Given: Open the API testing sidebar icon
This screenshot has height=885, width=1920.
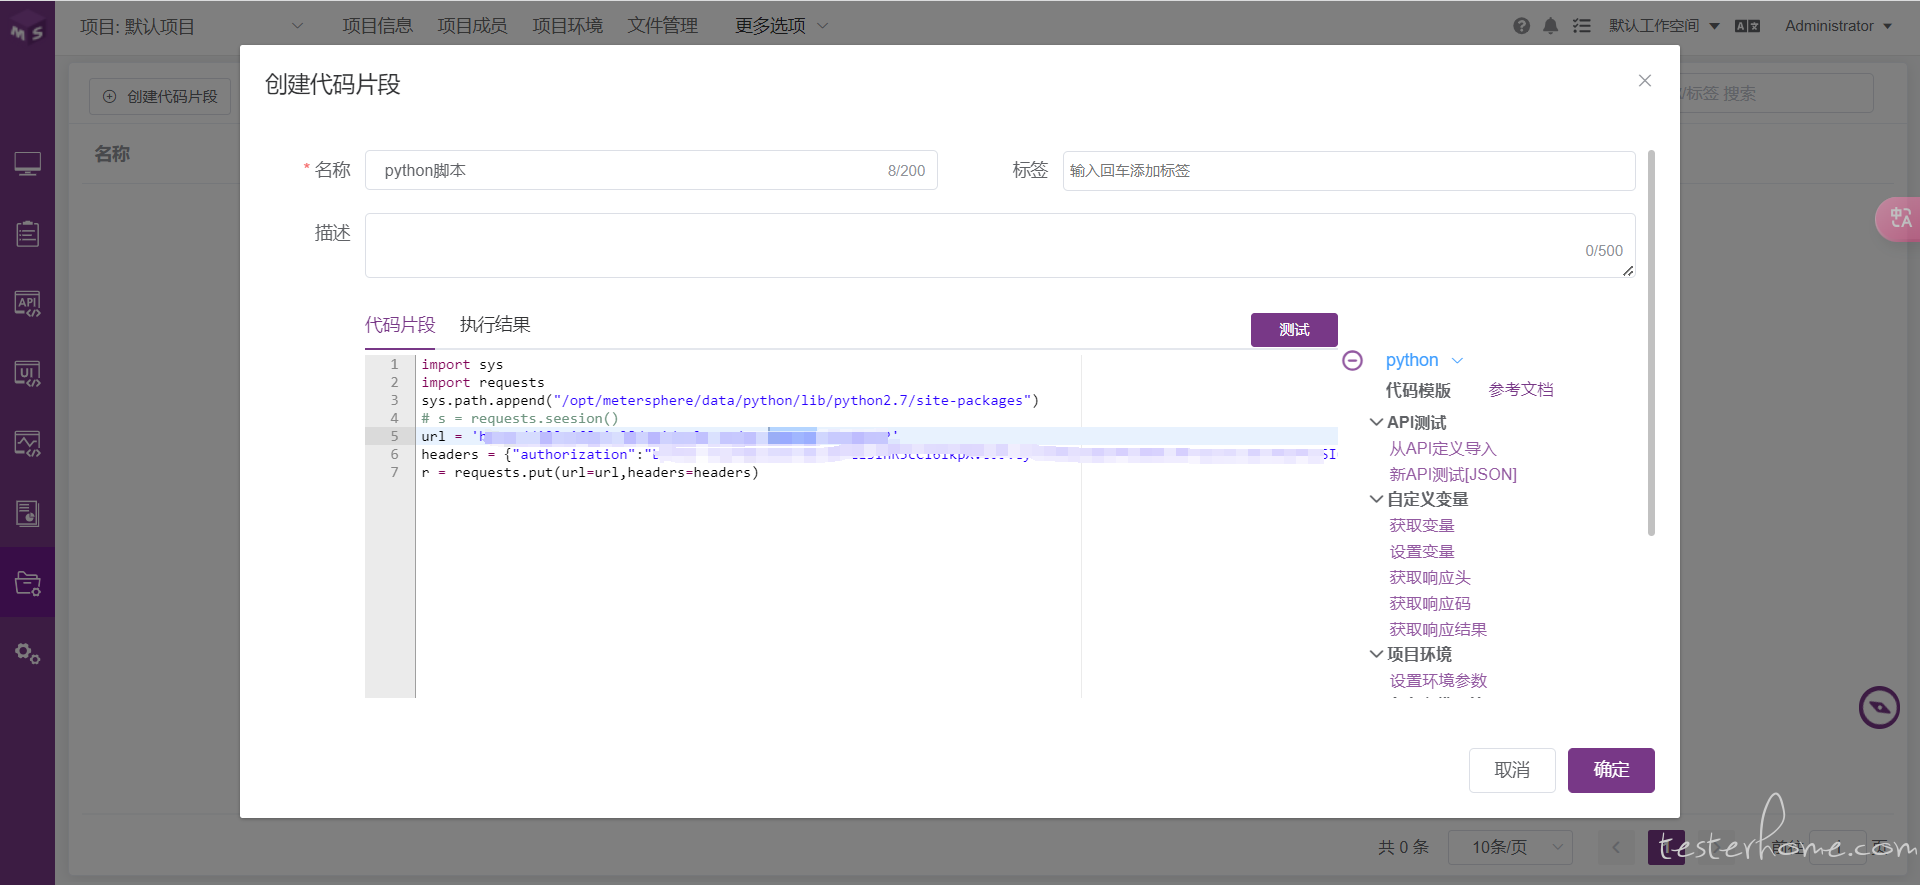Looking at the screenshot, I should click(x=27, y=304).
